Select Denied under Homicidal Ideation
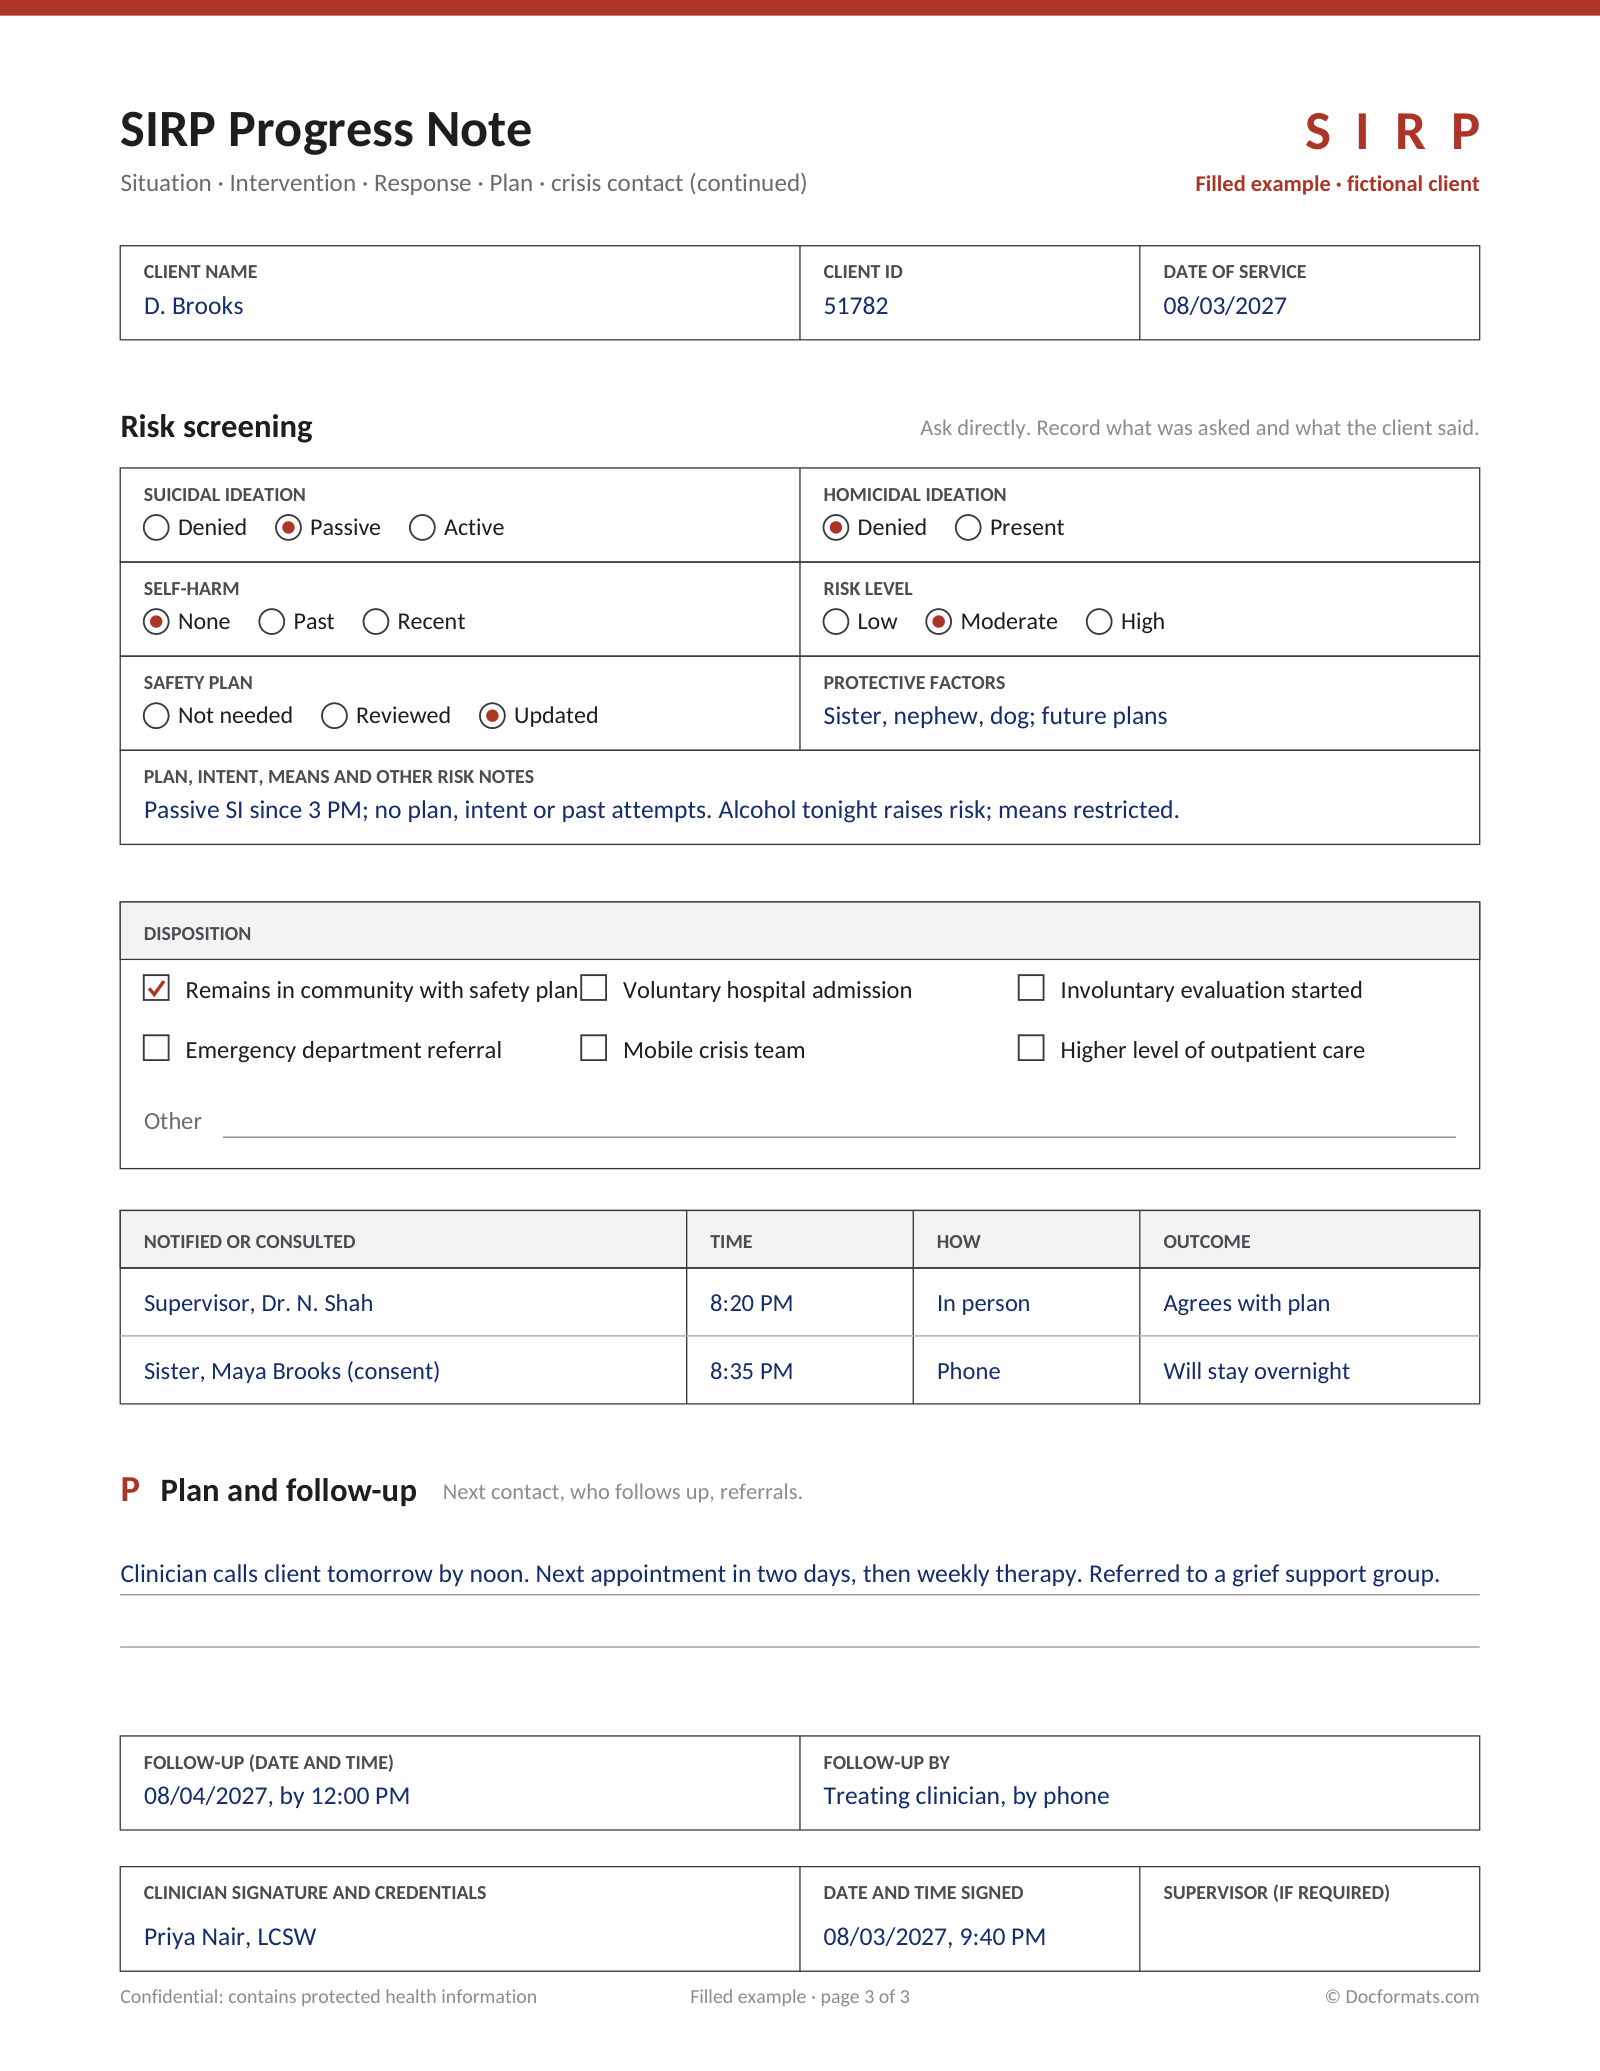Screen dimensions: 1600x2071 coord(836,527)
